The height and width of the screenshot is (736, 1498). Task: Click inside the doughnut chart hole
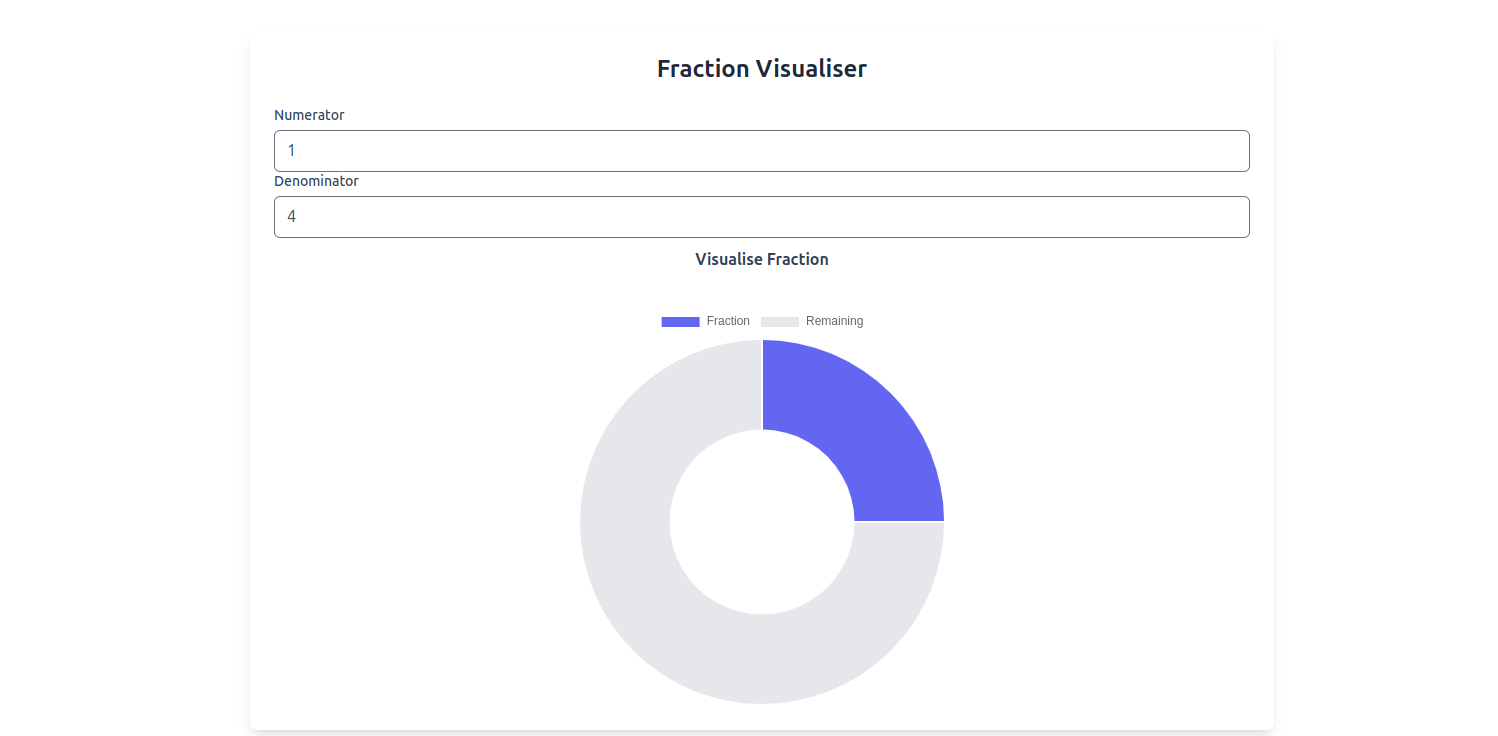(762, 522)
